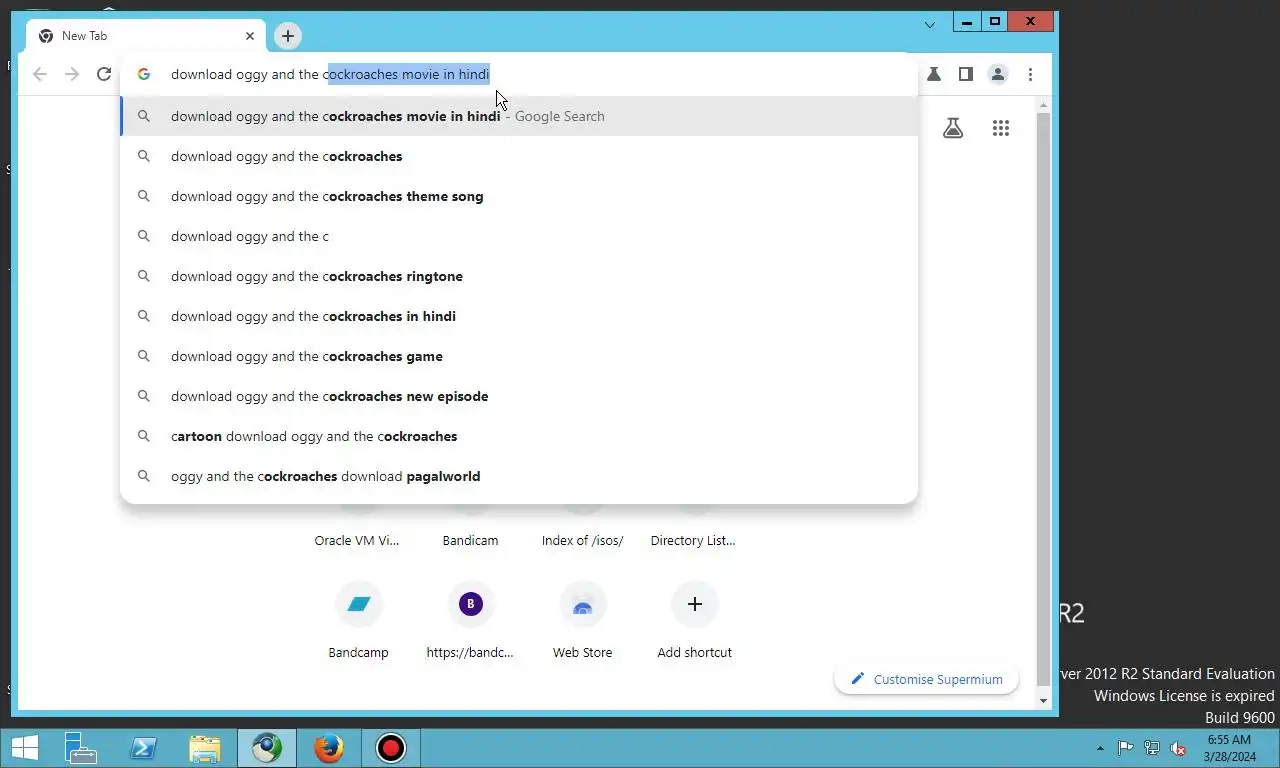The height and width of the screenshot is (768, 1280).
Task: Close the New Tab tab
Action: (x=250, y=36)
